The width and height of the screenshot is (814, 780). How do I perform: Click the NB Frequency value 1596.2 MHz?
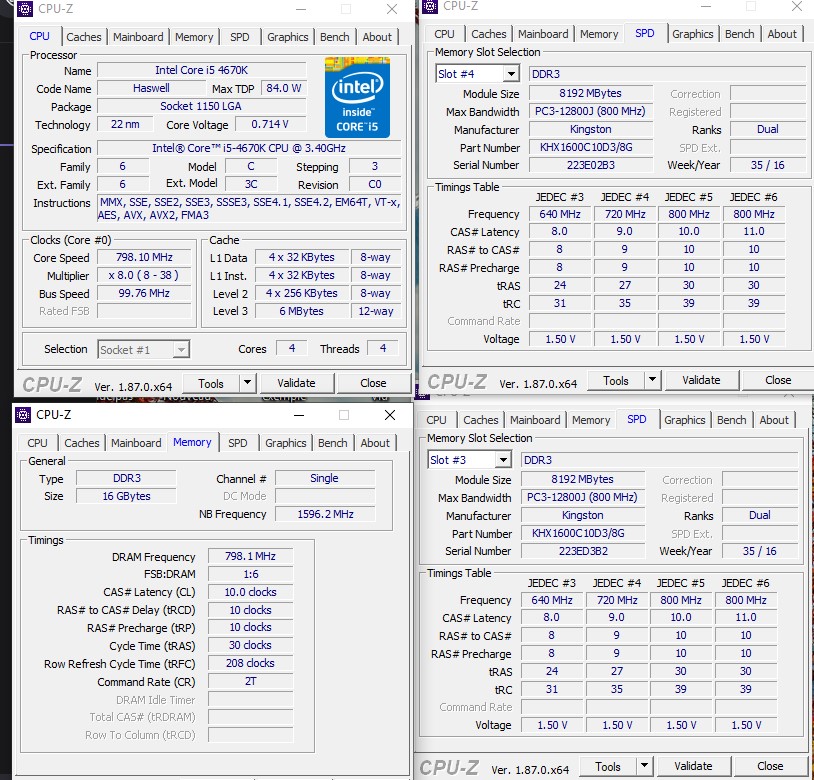[325, 514]
